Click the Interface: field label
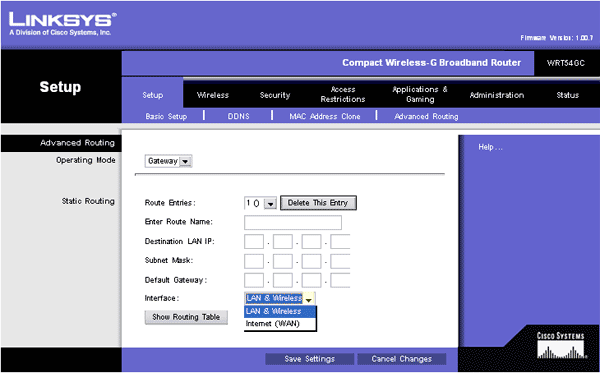 click(161, 298)
